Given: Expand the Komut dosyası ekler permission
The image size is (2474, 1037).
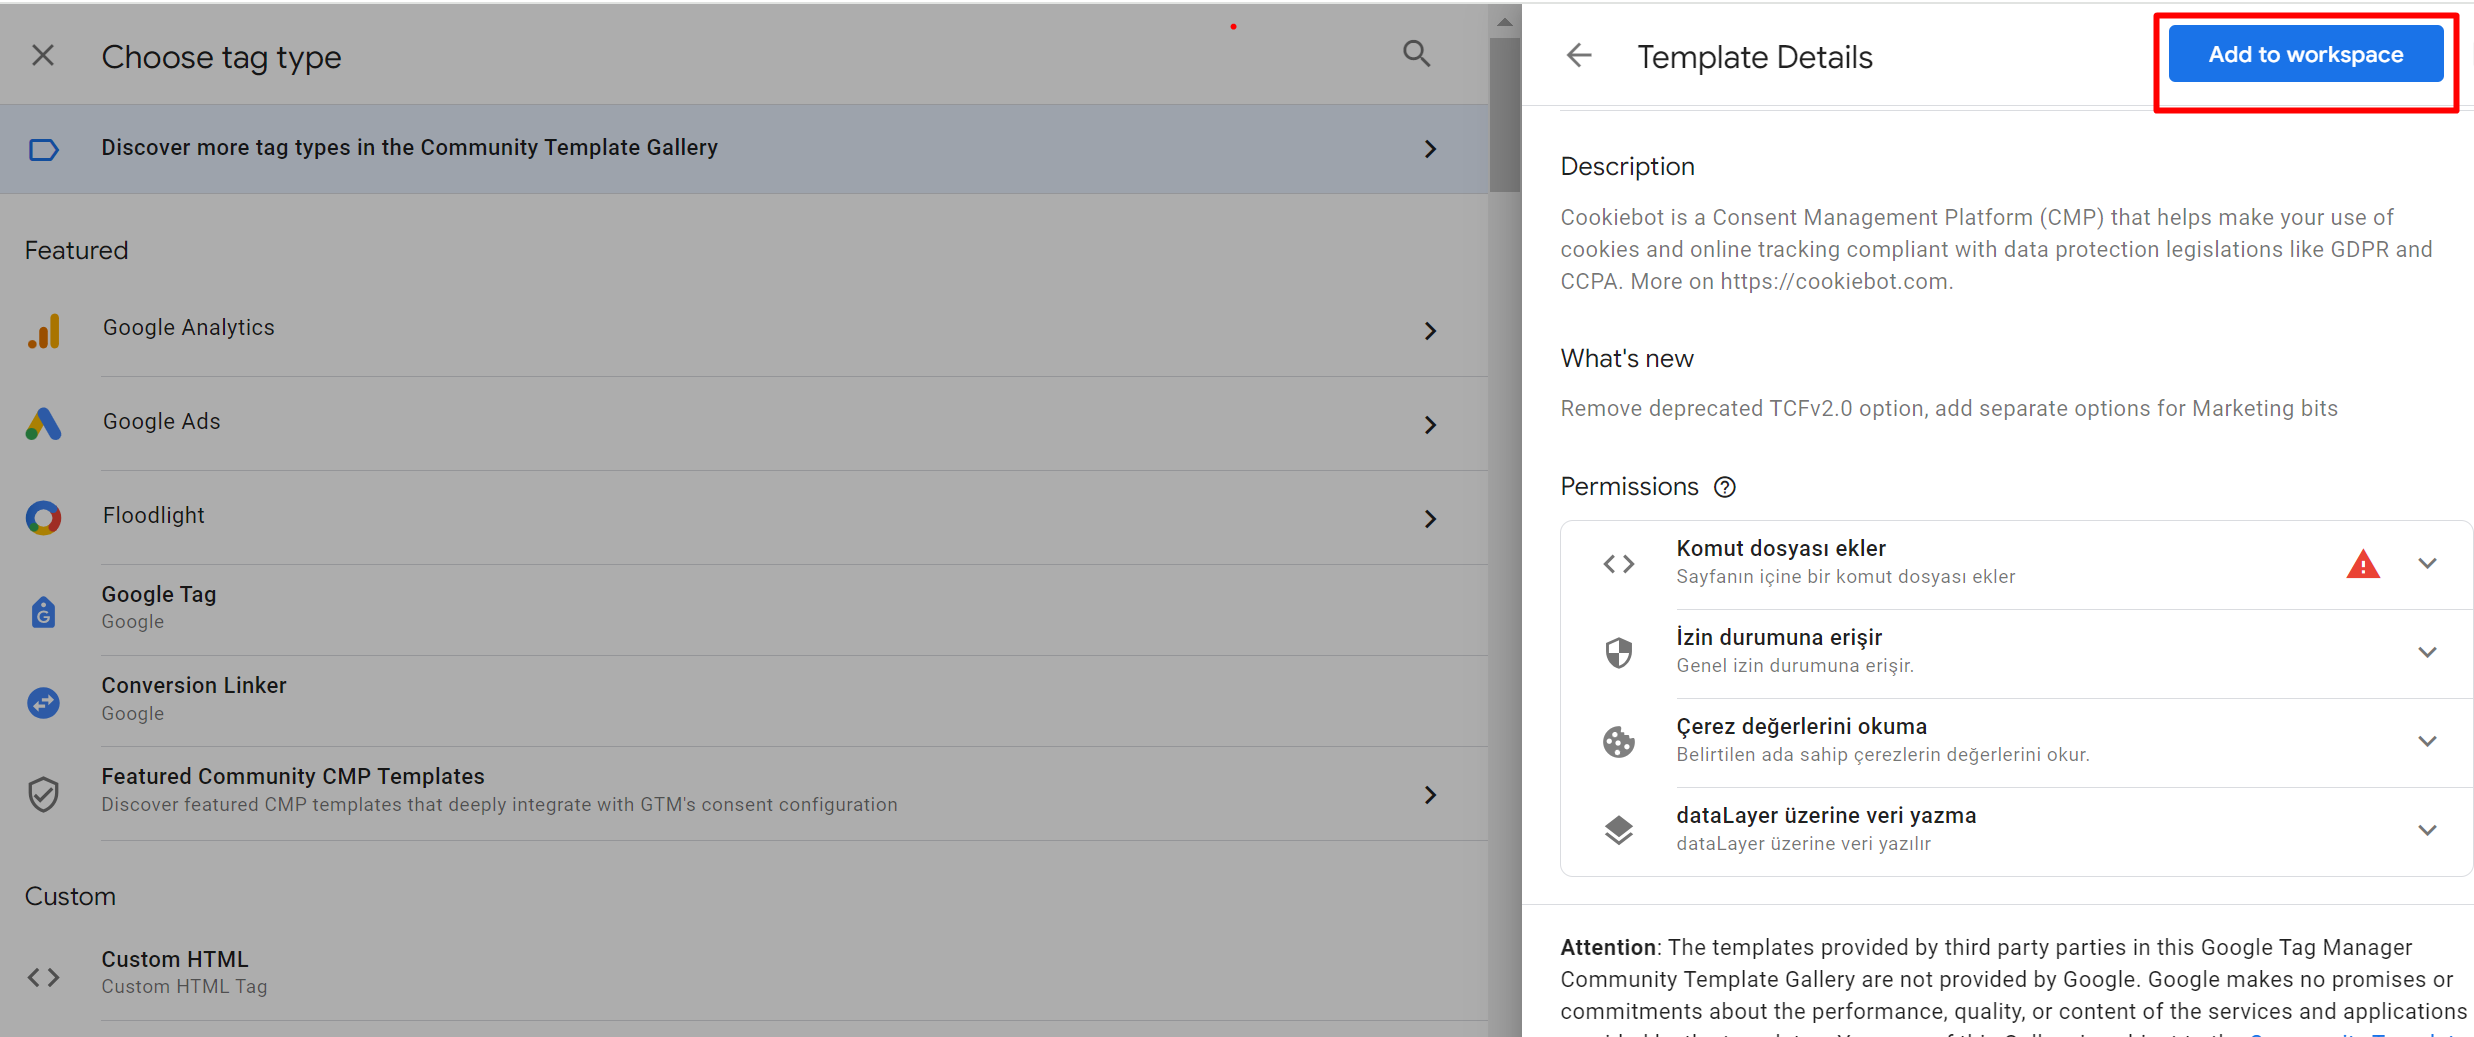Looking at the screenshot, I should coord(2427,564).
